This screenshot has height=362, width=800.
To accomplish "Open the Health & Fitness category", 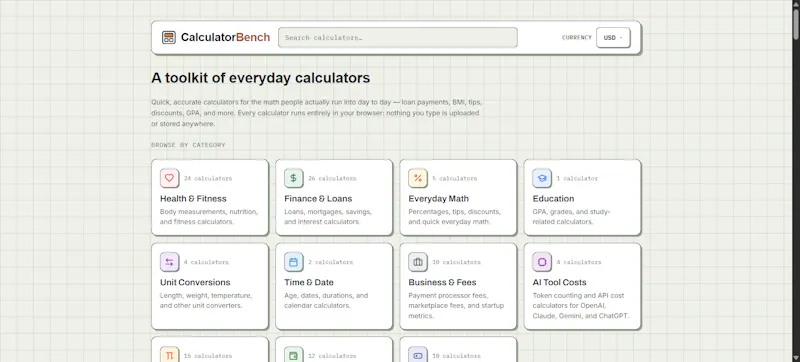I will click(210, 197).
